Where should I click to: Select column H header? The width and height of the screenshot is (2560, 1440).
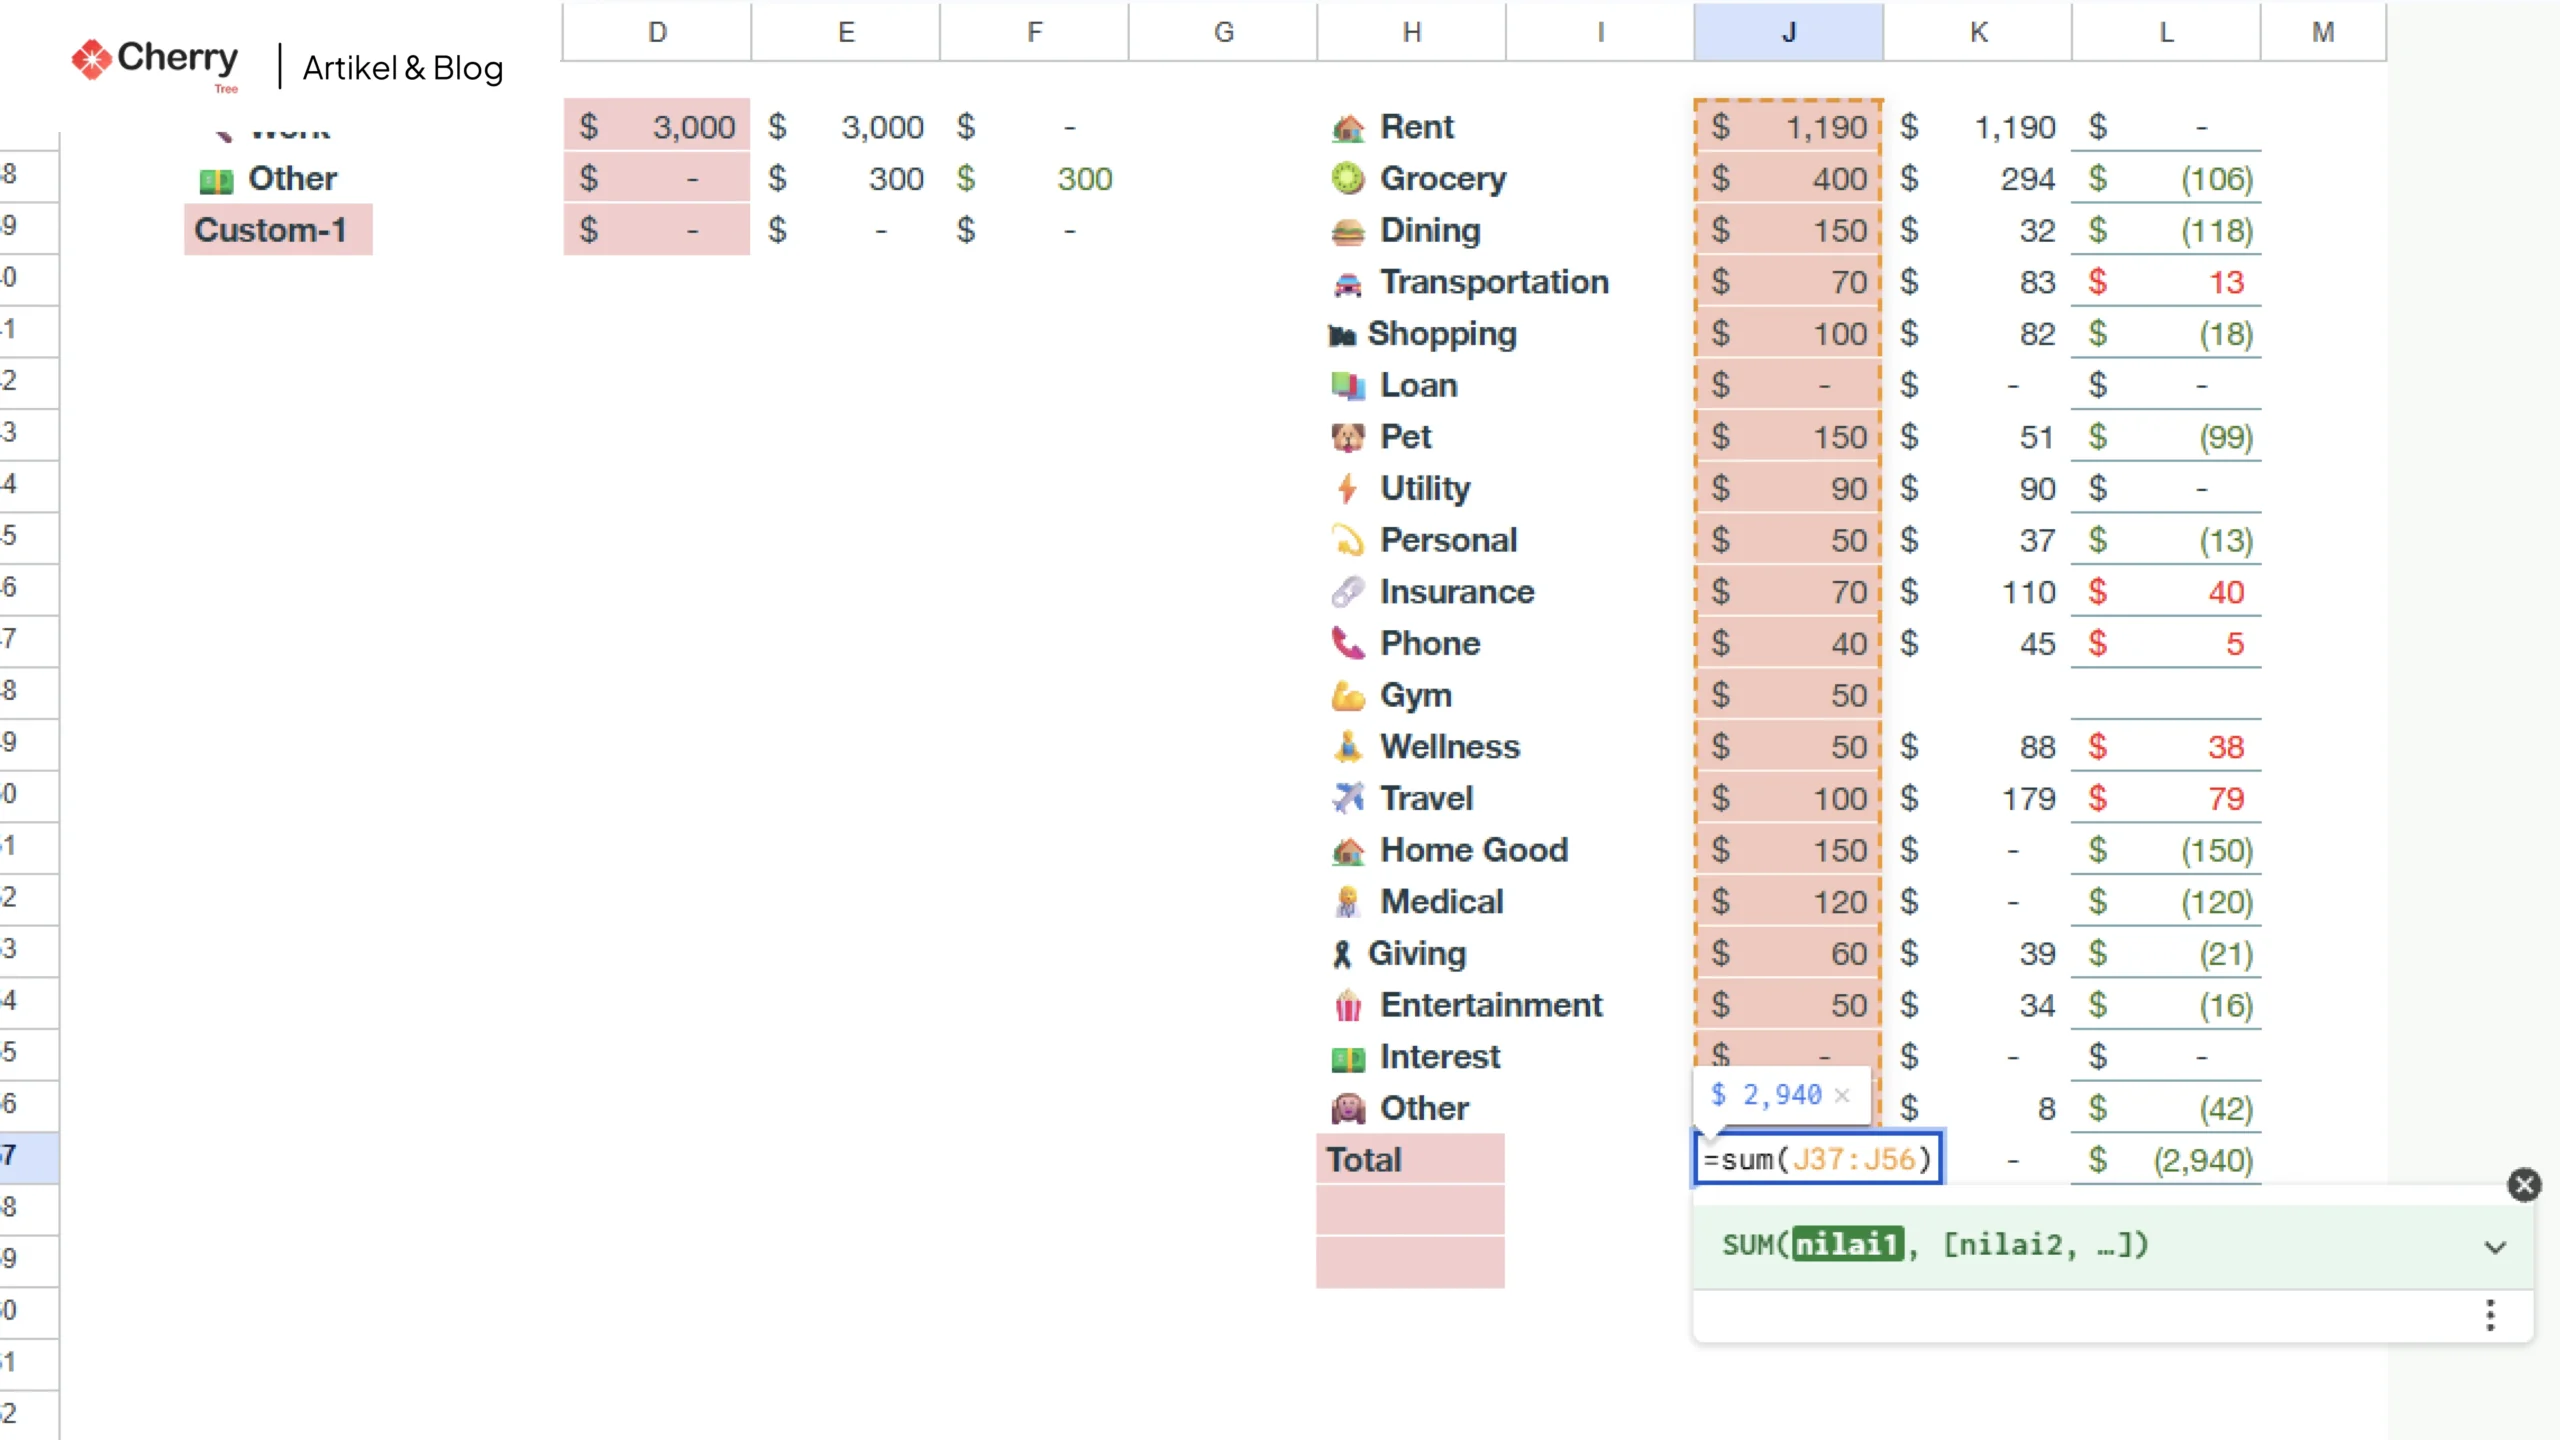(1412, 32)
